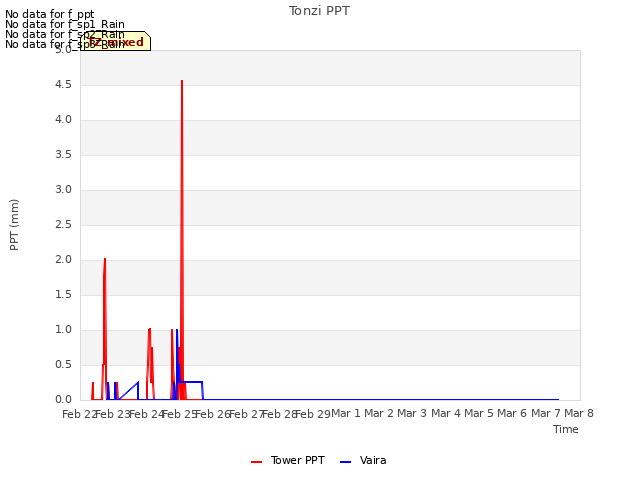Click the 3.0 y-axis tick label
This screenshot has height=480, width=640.
[x=63, y=189]
